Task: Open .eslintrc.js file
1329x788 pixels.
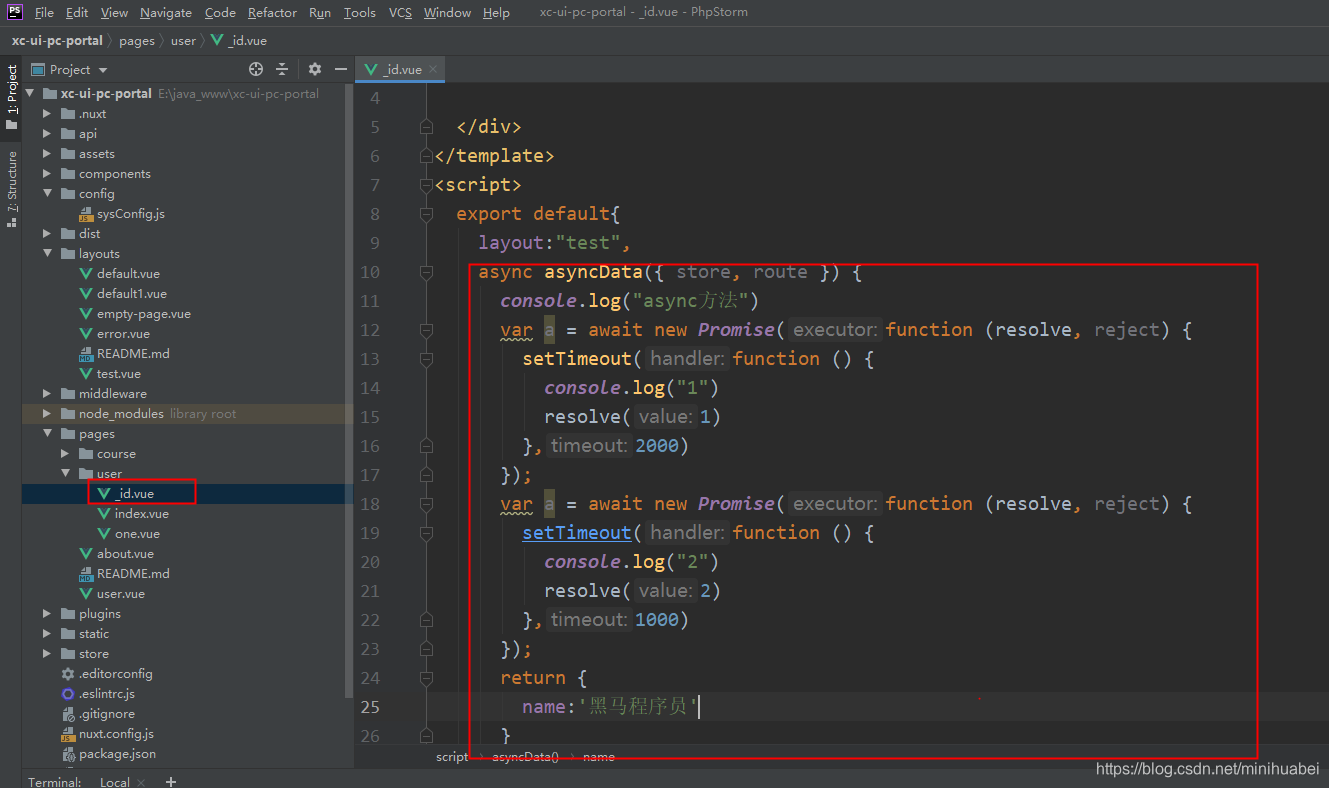Action: coord(106,693)
